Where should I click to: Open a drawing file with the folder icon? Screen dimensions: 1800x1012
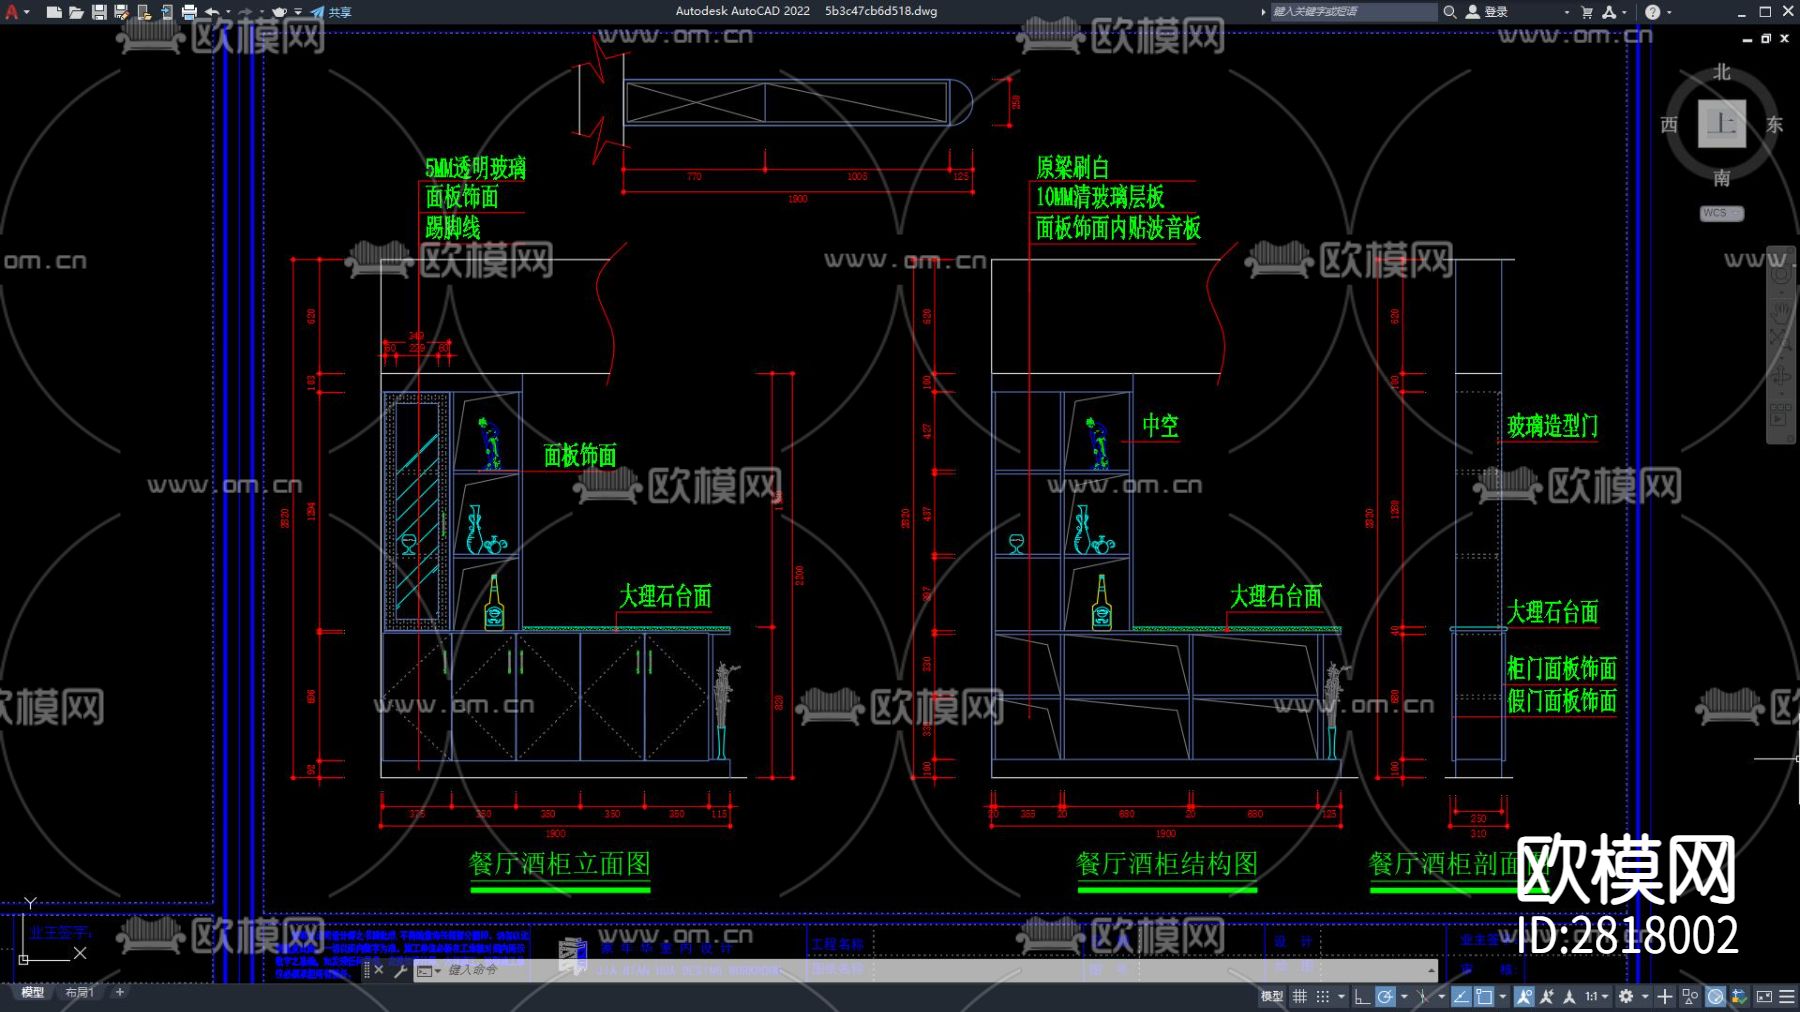[x=76, y=12]
